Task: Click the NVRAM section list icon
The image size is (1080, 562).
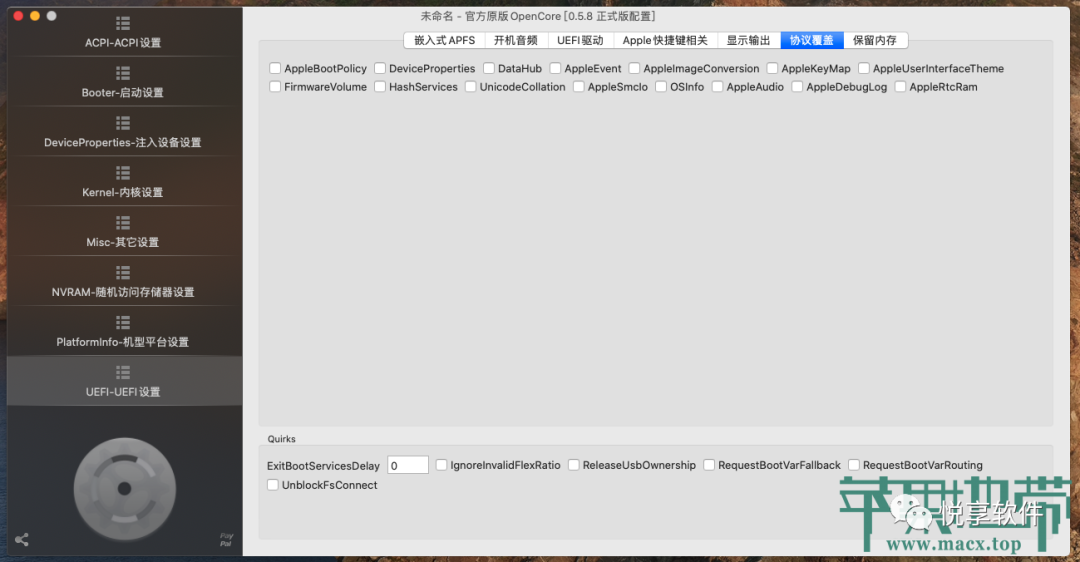Action: pos(123,273)
